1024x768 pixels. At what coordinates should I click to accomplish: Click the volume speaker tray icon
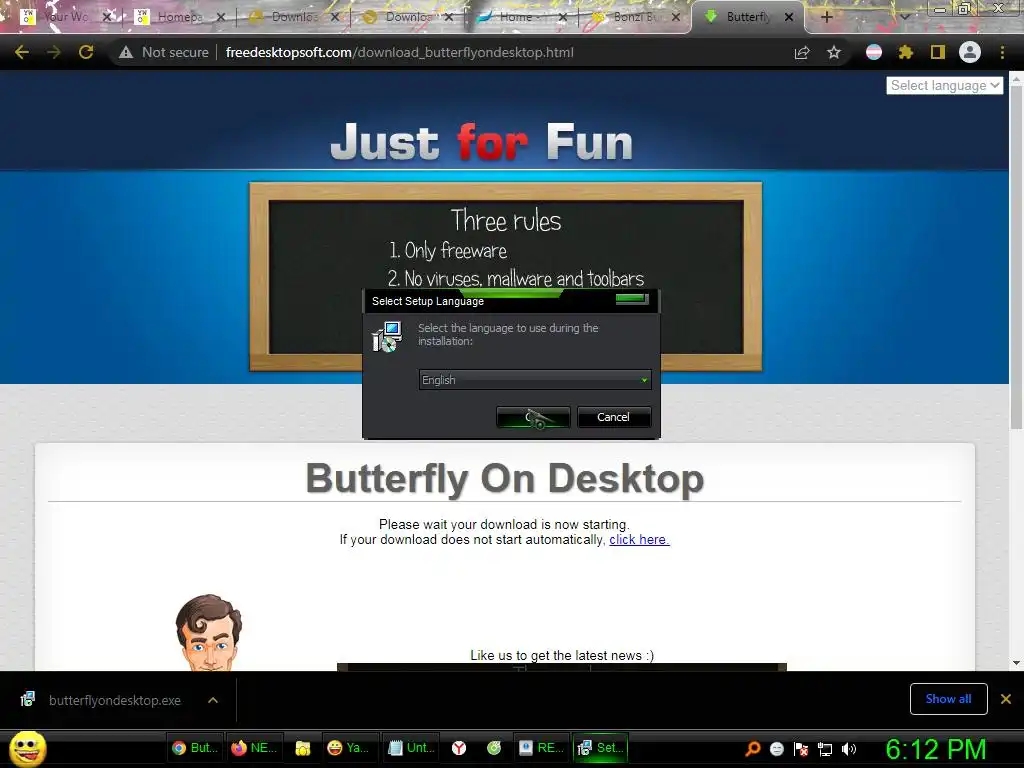click(x=848, y=749)
